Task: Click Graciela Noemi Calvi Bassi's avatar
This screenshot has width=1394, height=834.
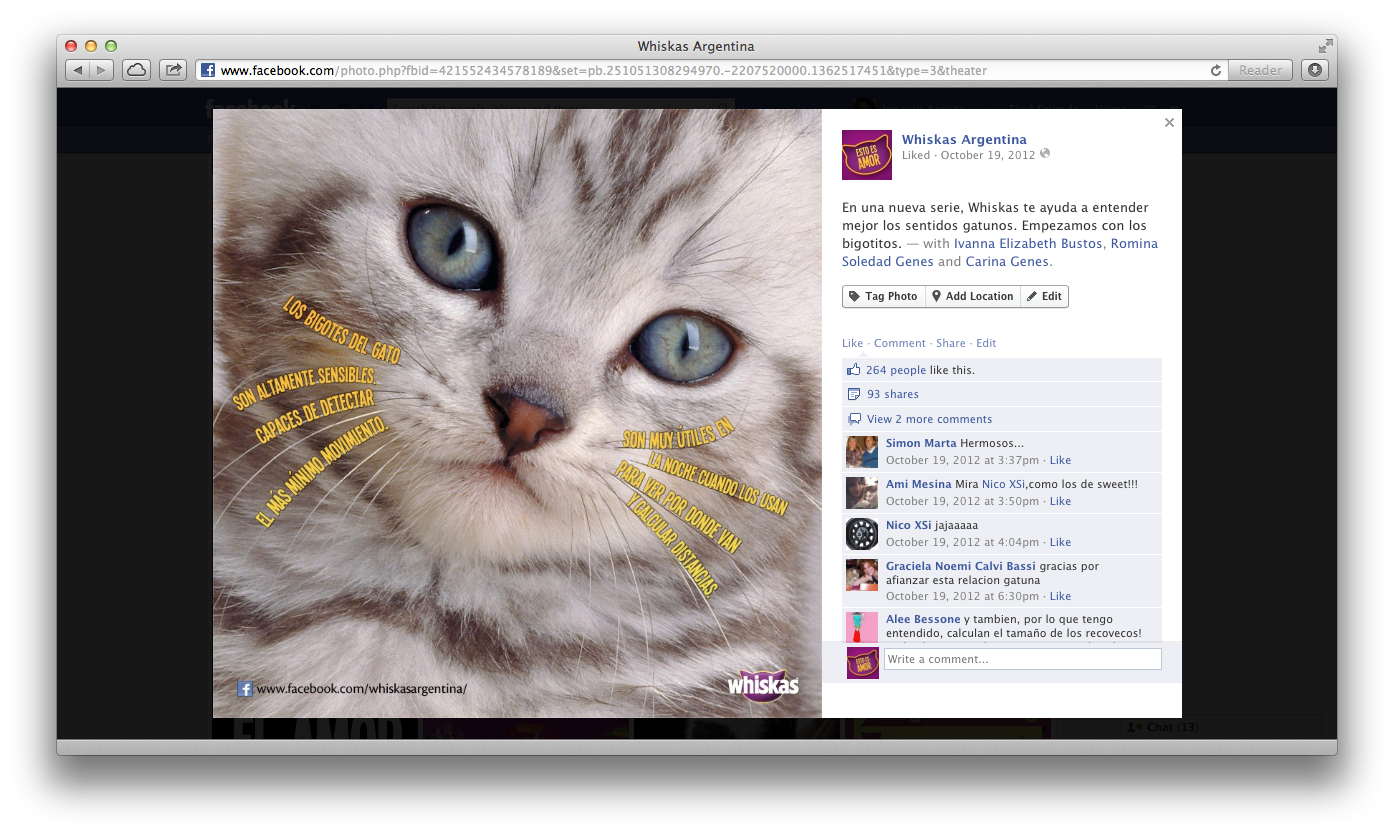Action: tap(862, 575)
